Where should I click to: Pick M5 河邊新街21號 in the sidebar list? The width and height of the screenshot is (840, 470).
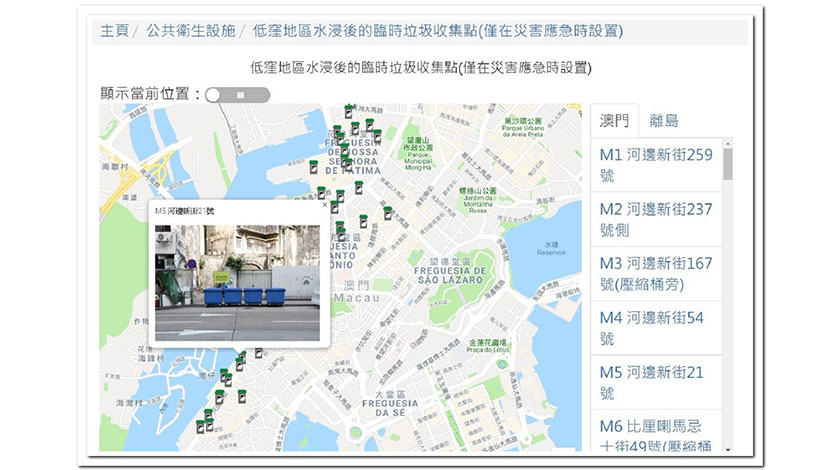pos(655,382)
